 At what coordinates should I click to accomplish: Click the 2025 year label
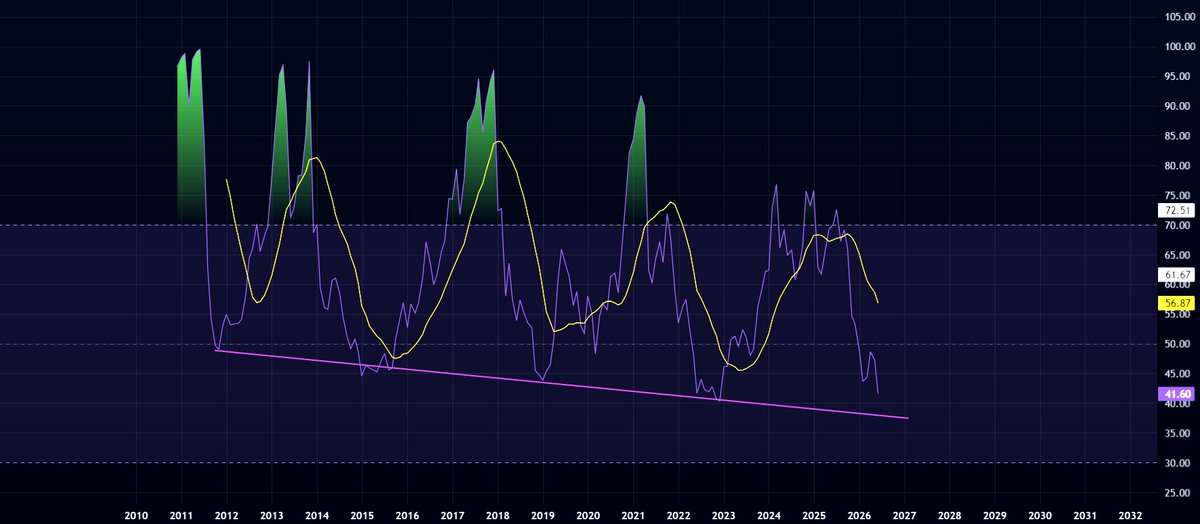[x=814, y=514]
